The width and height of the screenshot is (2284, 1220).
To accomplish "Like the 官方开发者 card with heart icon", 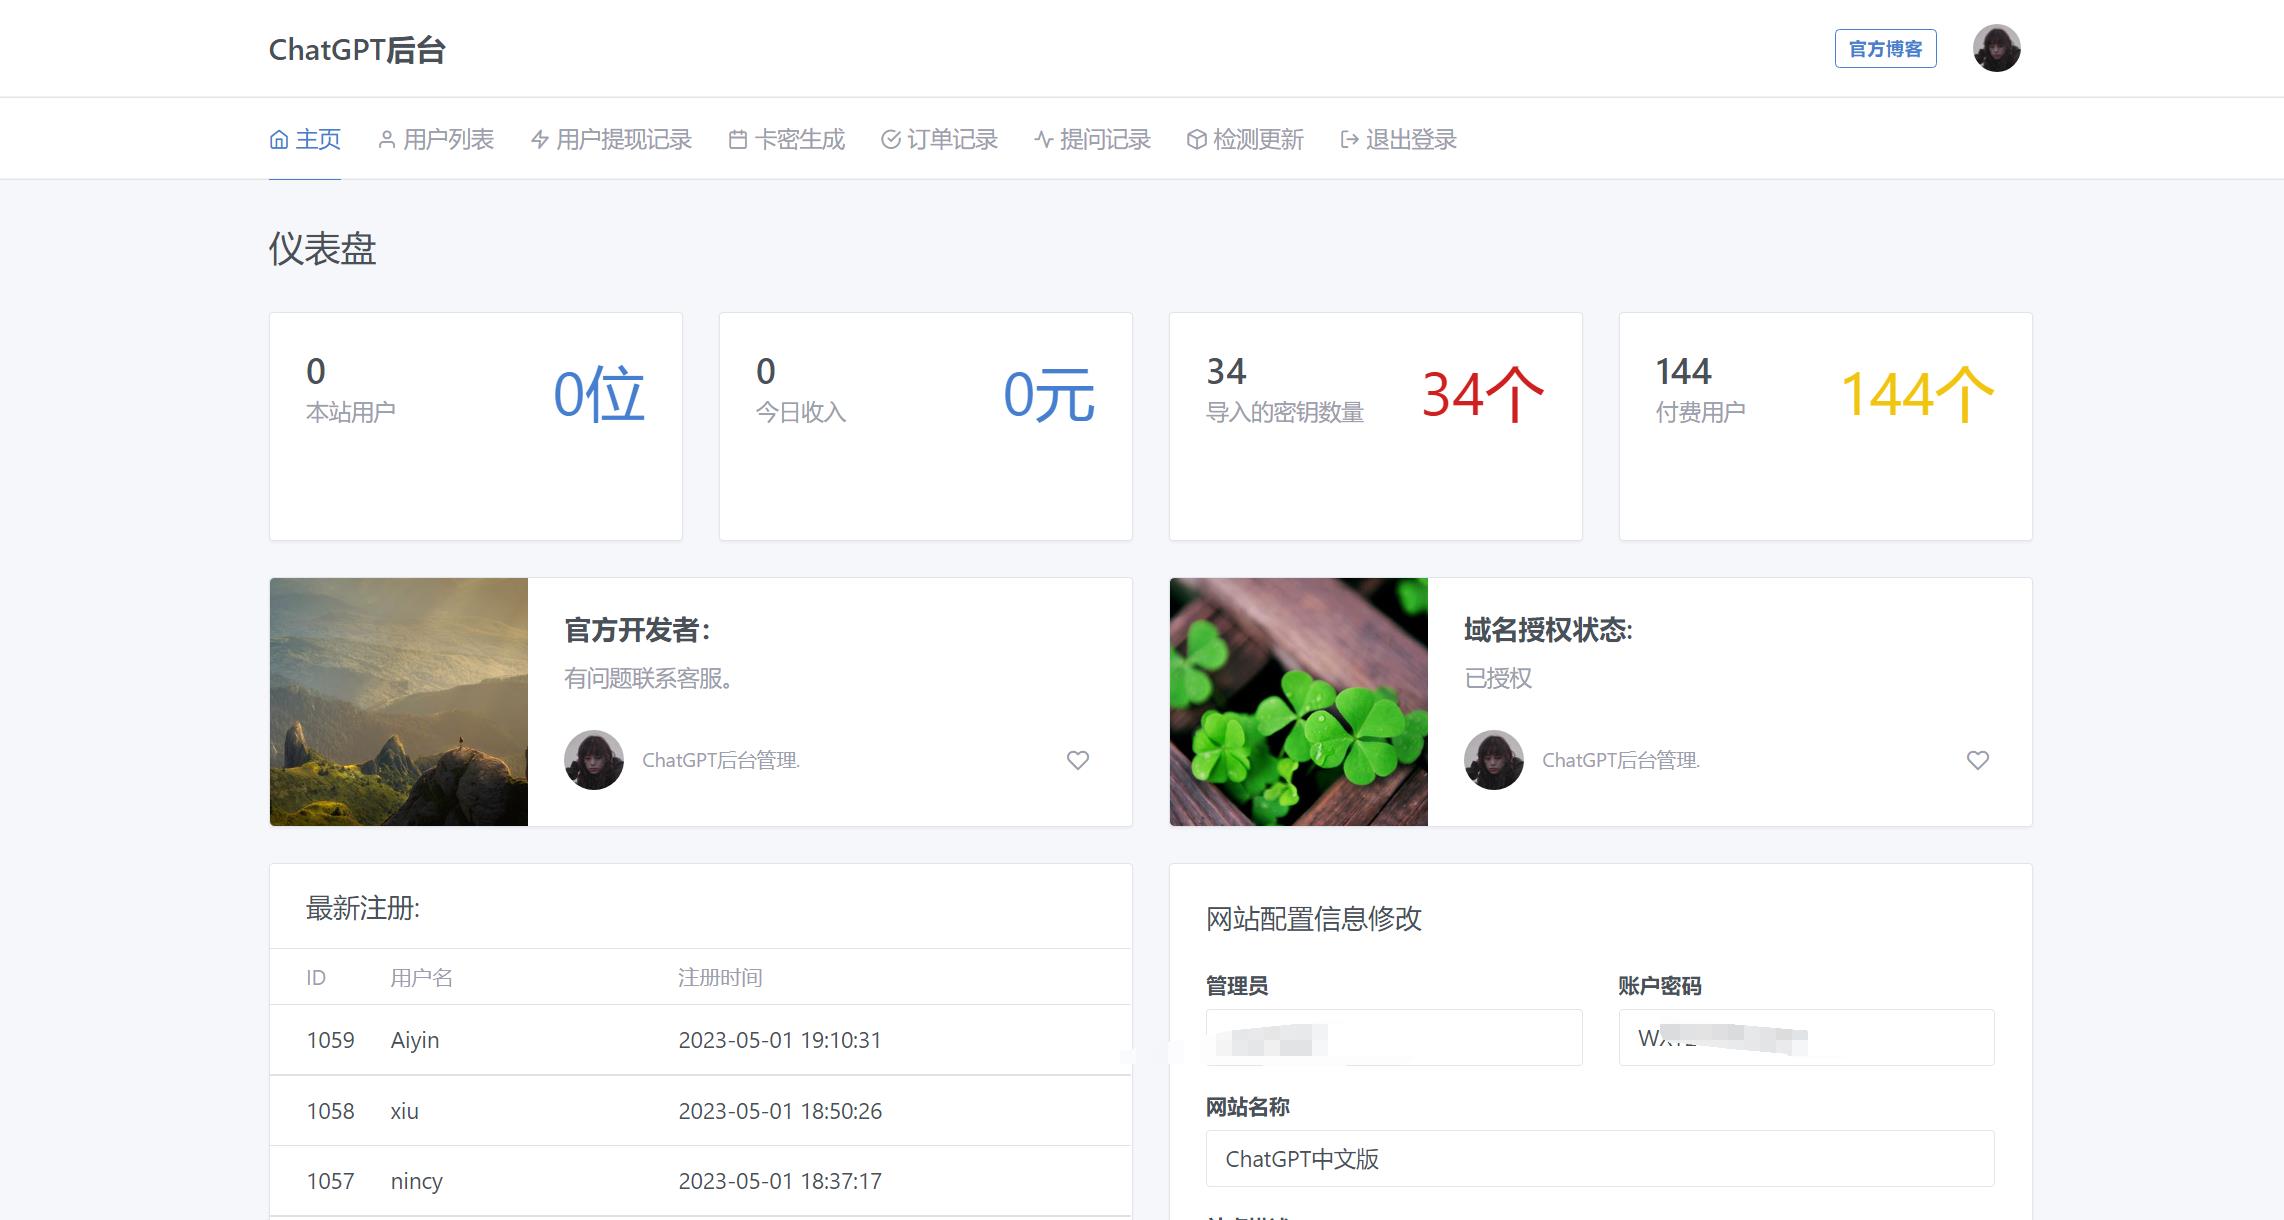I will [x=1077, y=760].
